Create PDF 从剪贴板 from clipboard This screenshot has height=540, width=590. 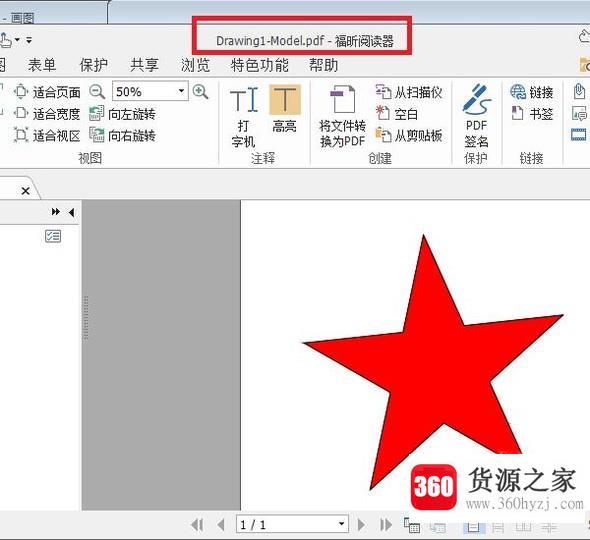tap(409, 135)
